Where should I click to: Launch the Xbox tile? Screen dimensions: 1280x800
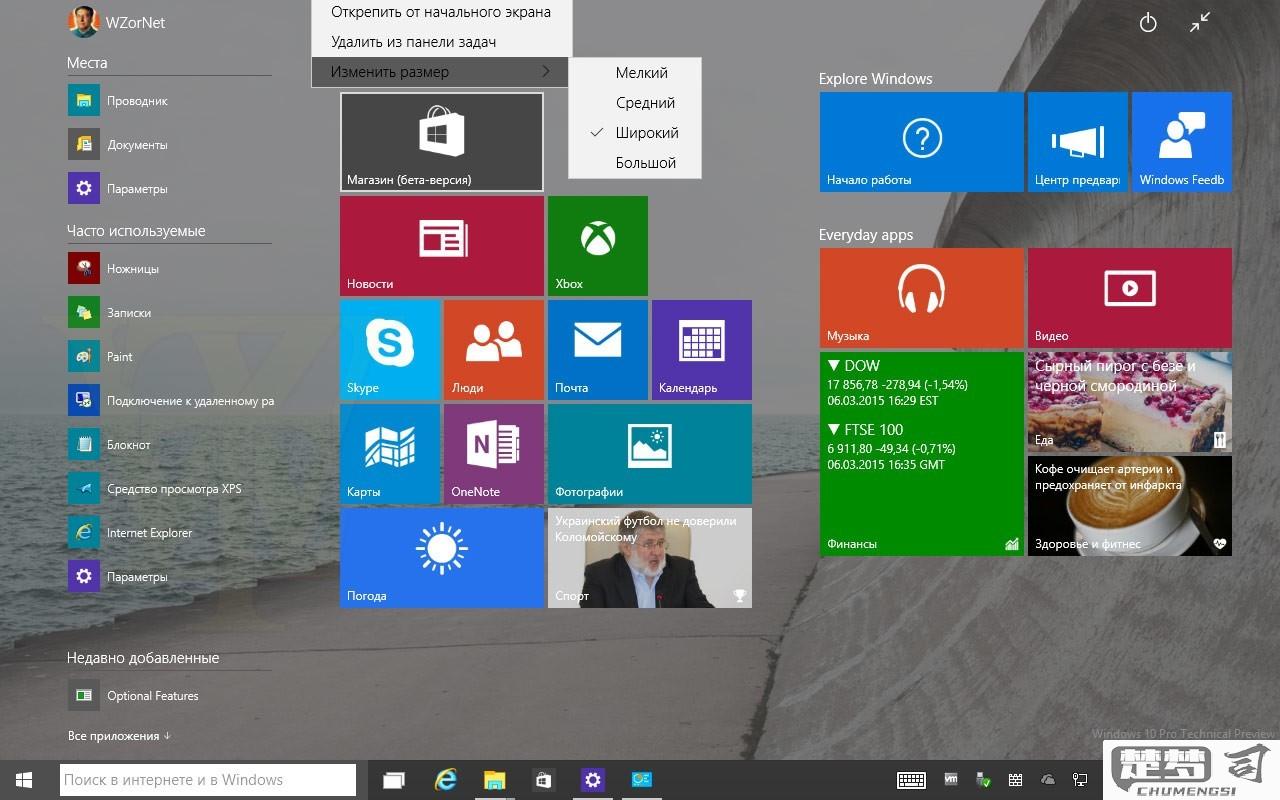point(598,246)
